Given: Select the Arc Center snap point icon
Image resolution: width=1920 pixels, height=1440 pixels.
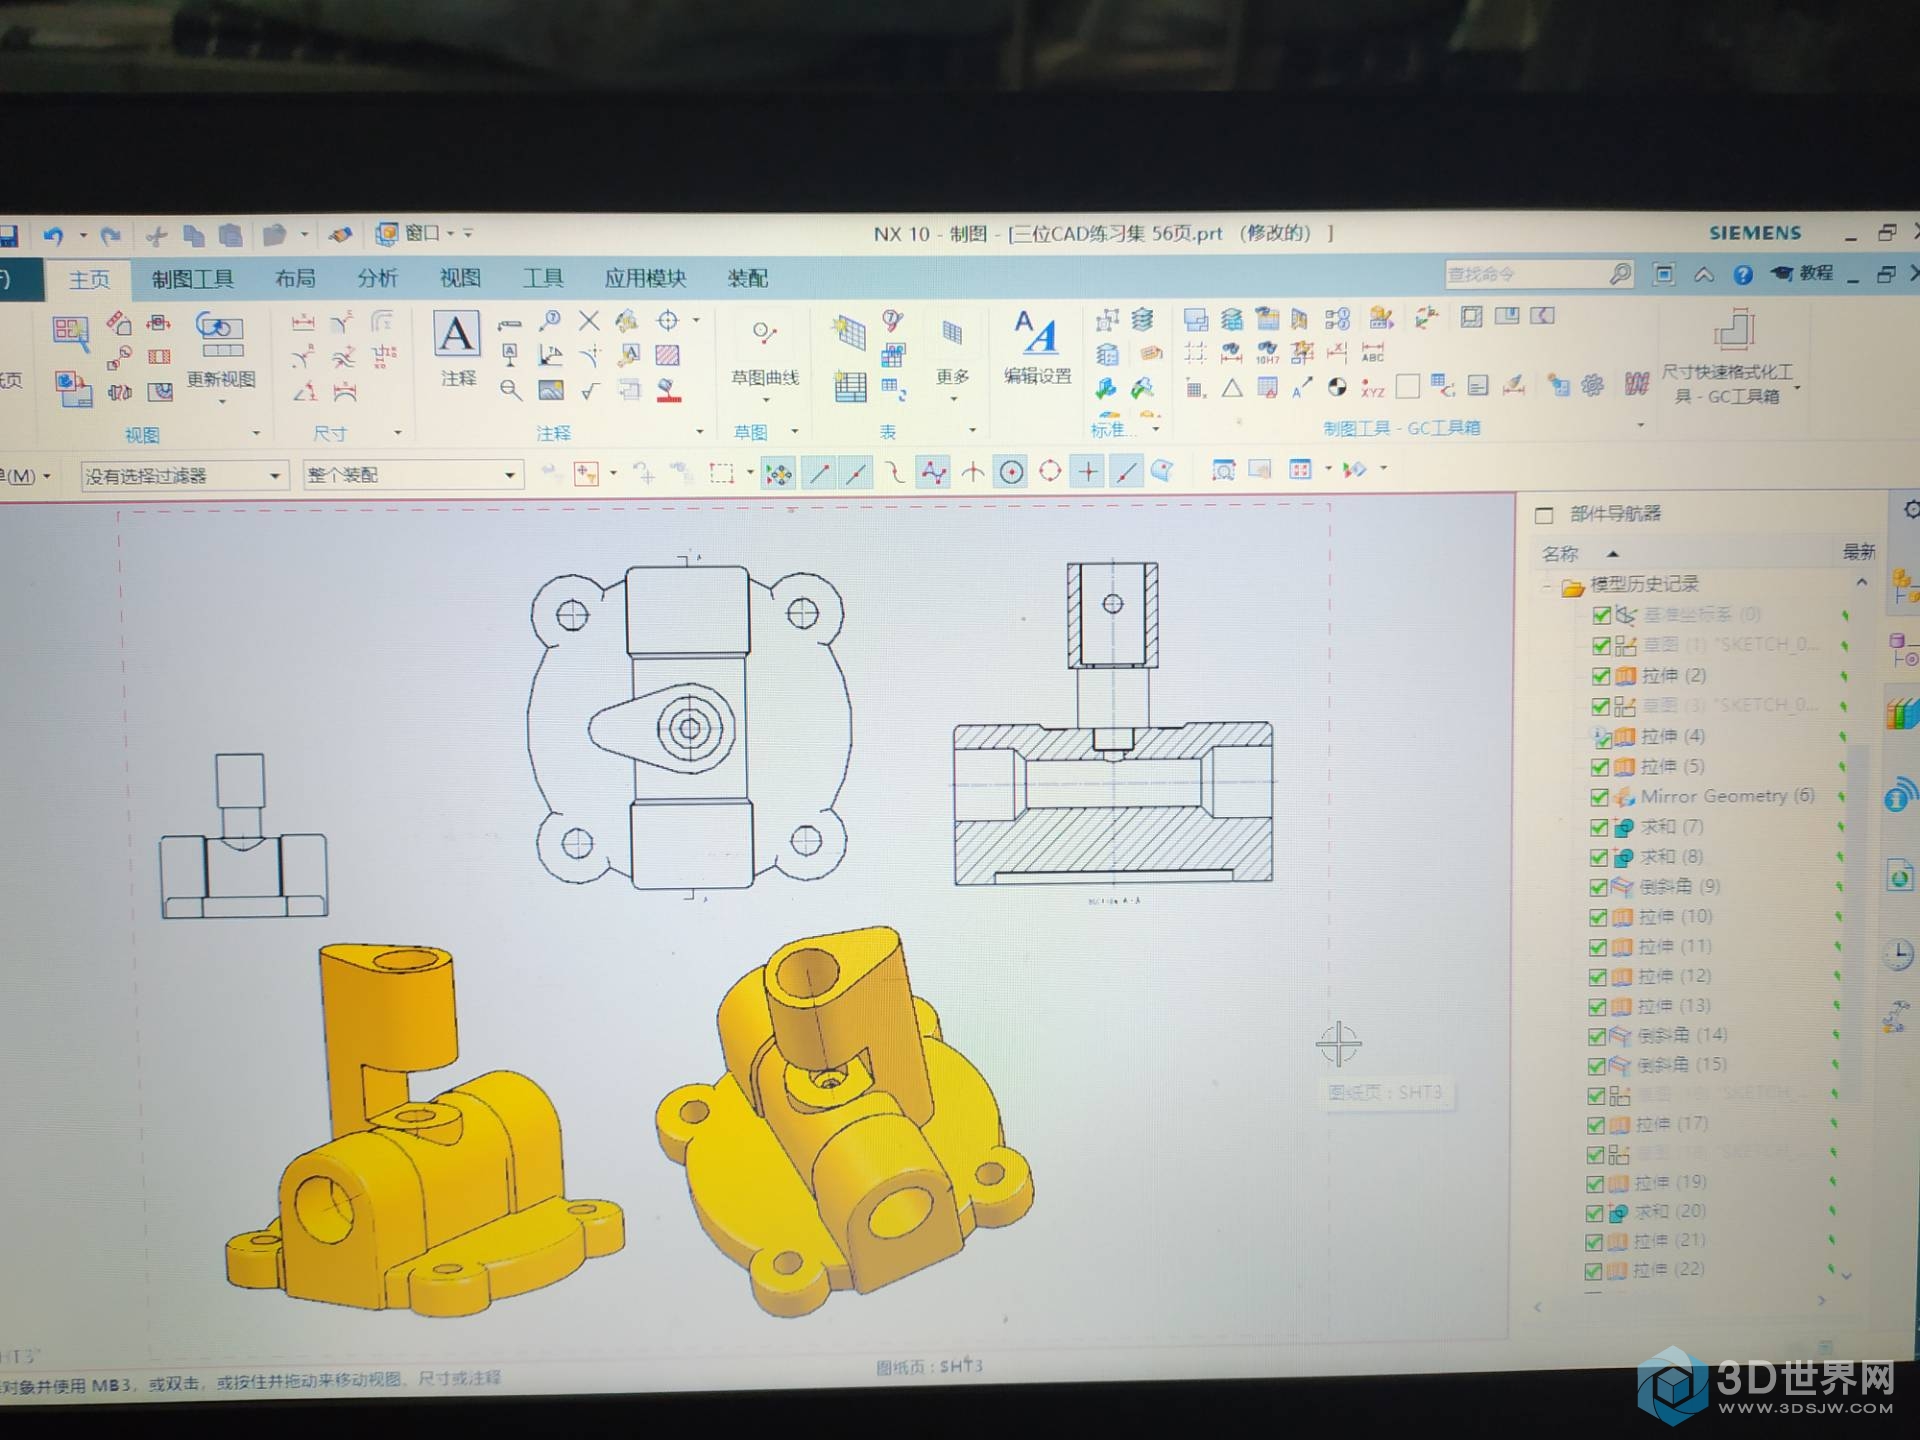Looking at the screenshot, I should (1011, 472).
